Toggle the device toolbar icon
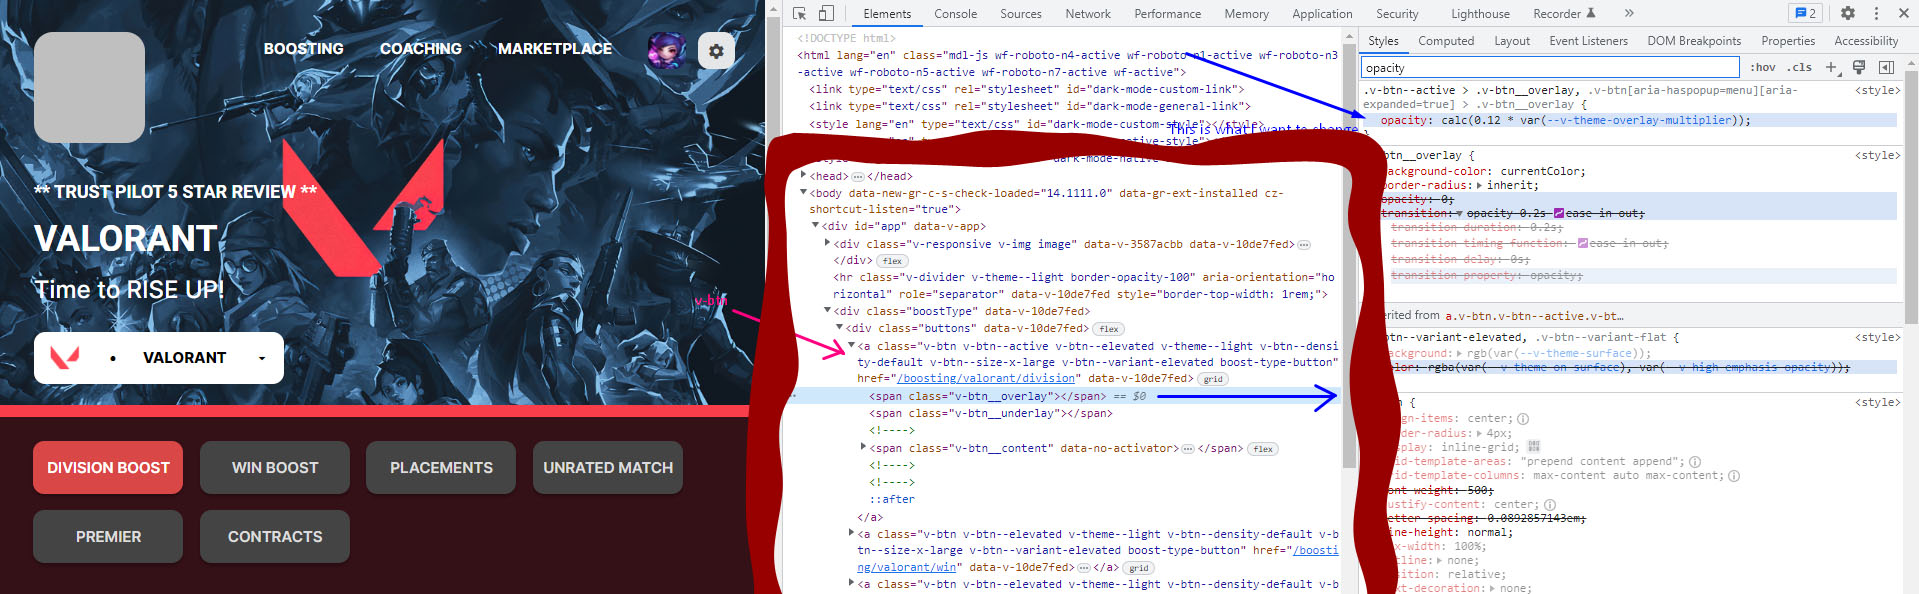Viewport: 1919px width, 594px height. [826, 13]
